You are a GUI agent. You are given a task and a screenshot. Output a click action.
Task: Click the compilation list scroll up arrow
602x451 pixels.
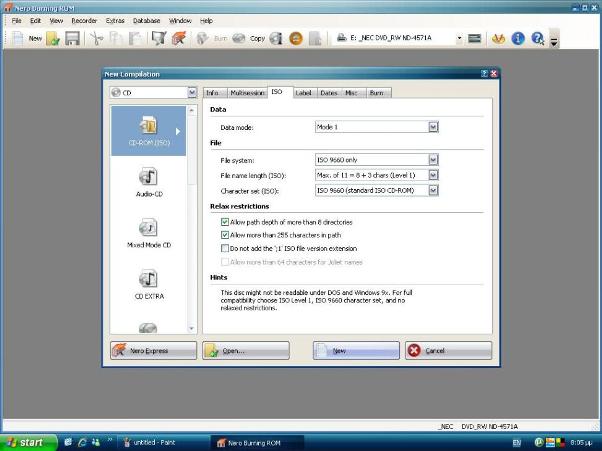pos(192,111)
